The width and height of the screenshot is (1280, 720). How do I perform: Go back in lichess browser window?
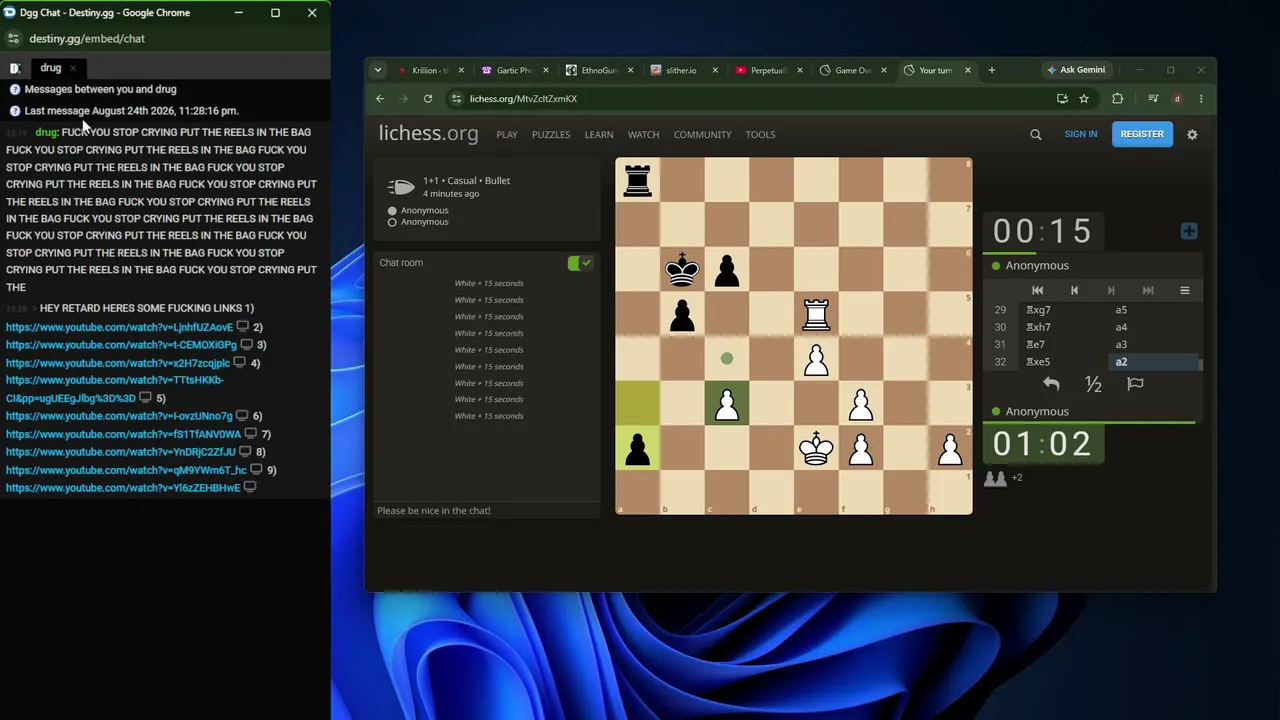[x=380, y=99]
